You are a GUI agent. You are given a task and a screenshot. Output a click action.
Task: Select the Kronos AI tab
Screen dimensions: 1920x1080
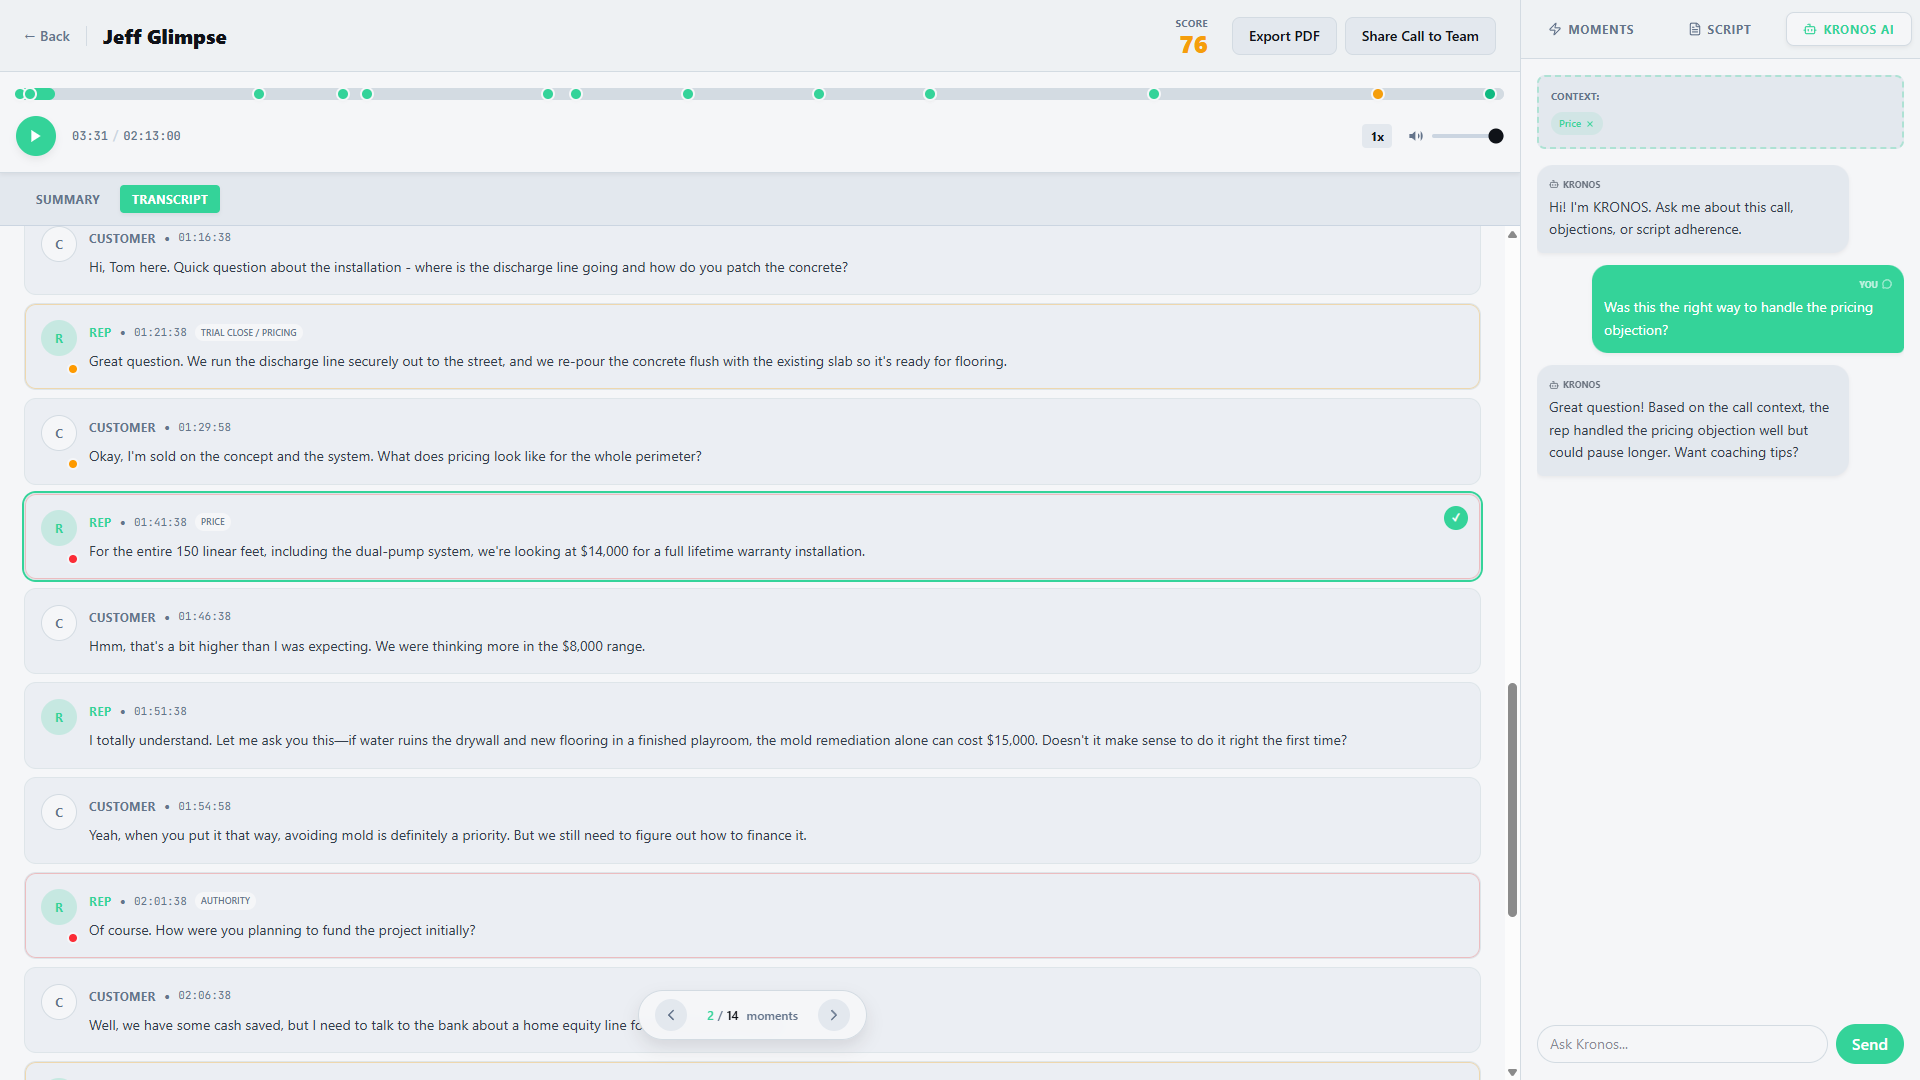tap(1848, 30)
